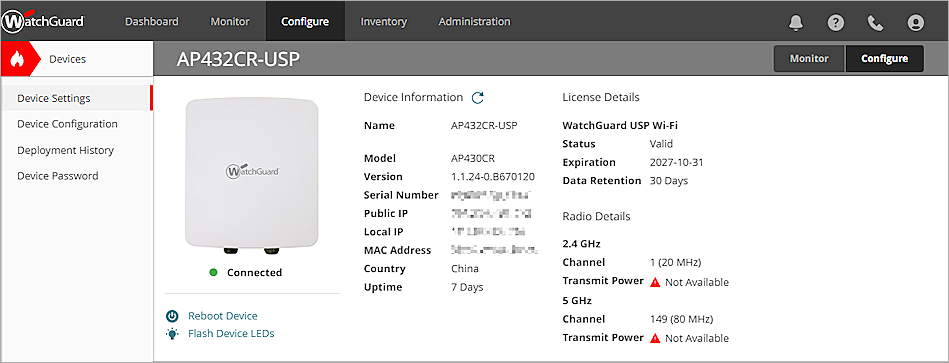Click the Radio Details heading

(596, 217)
